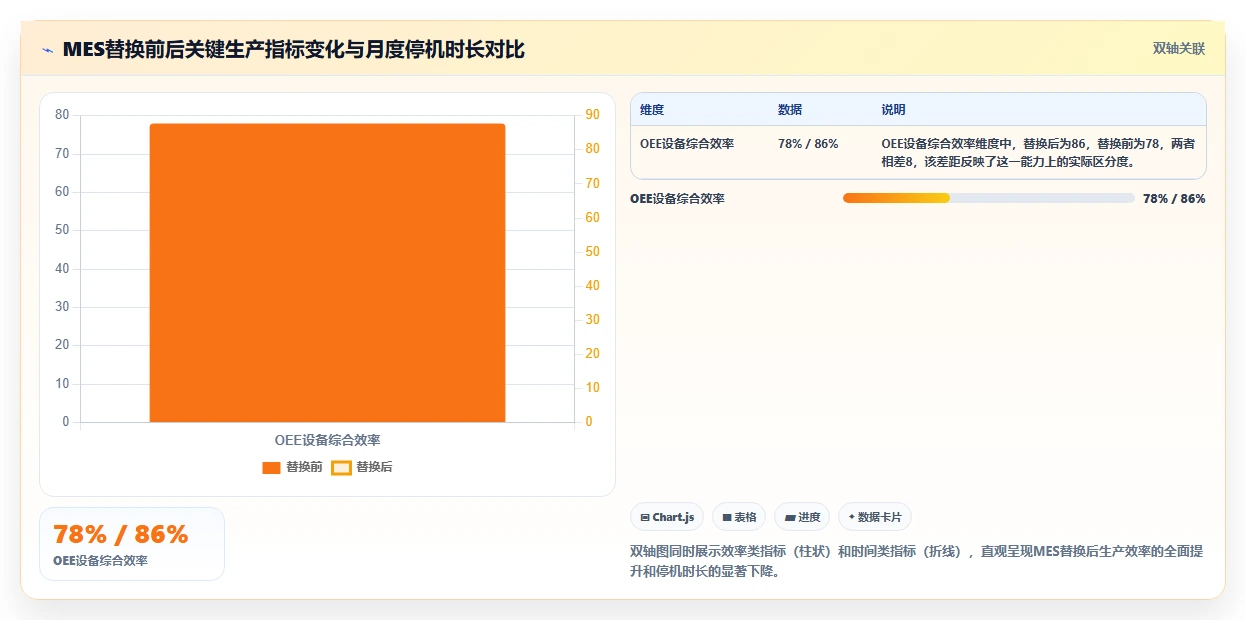Viewport: 1246px width, 620px height.
Task: Click the footnote paragraph about 双轴图
Action: [916, 561]
